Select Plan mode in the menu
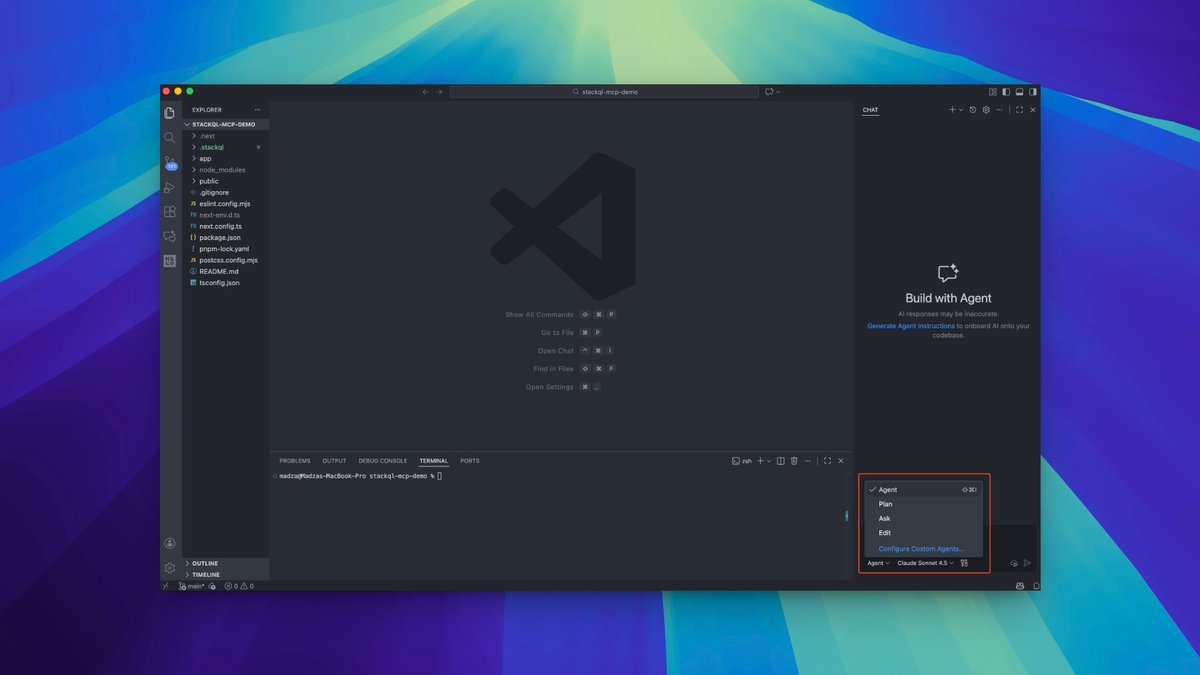Screen dimensions: 1200x675 [x=924, y=504]
